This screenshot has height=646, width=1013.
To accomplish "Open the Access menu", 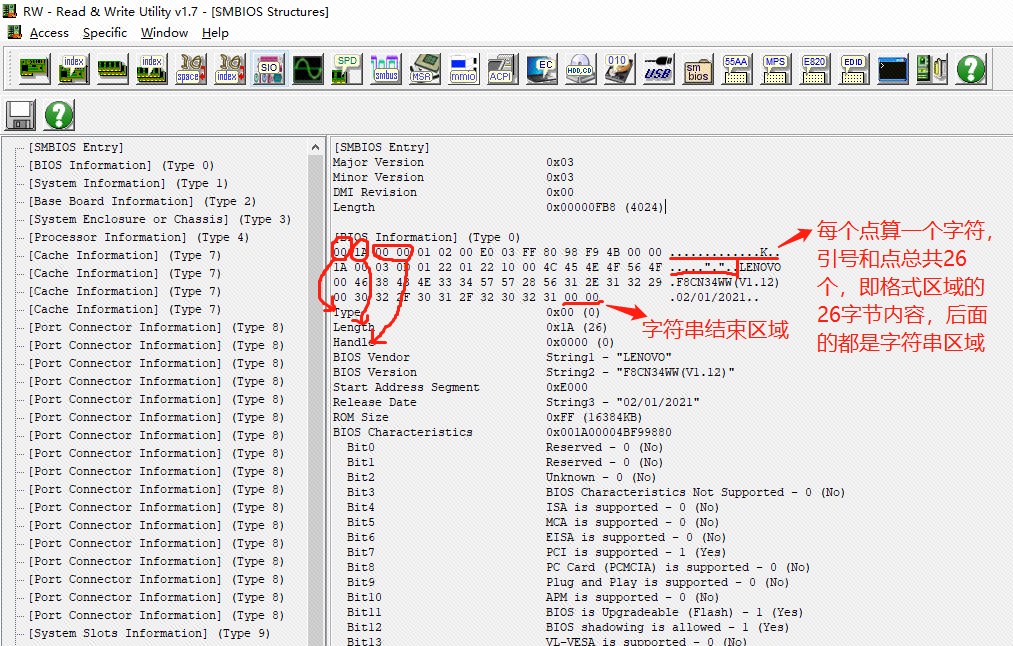I will coord(49,32).
